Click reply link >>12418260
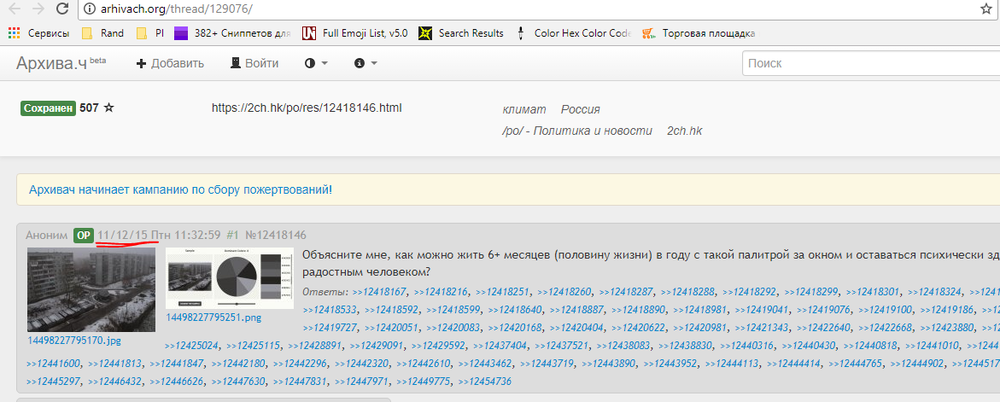 564,292
